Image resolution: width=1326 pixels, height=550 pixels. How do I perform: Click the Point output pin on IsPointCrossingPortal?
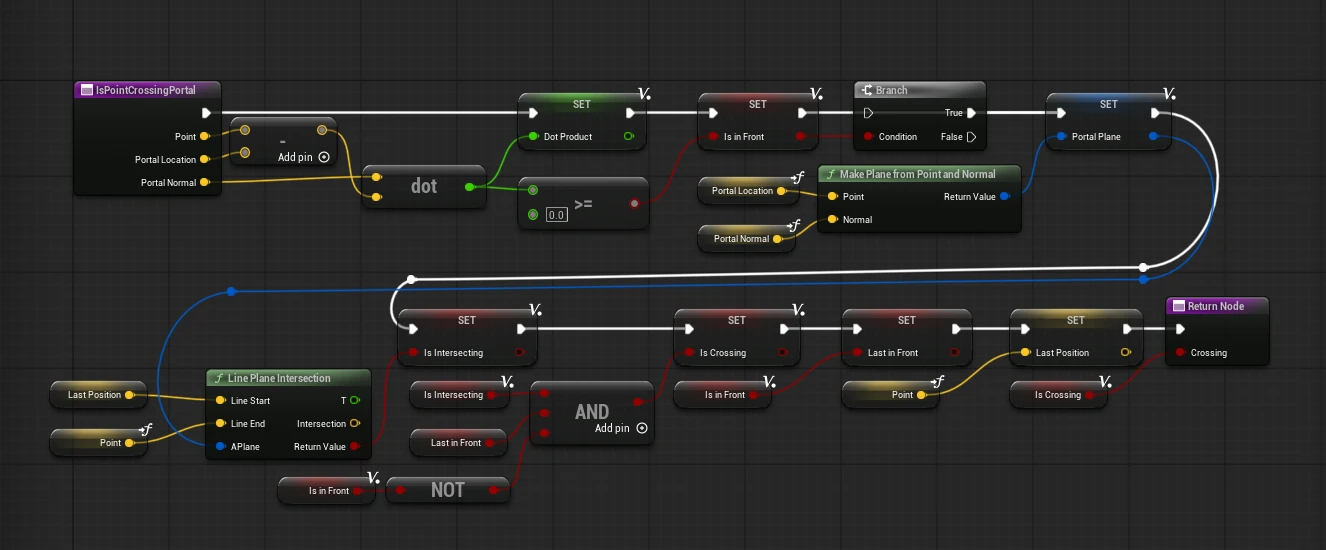pos(205,136)
